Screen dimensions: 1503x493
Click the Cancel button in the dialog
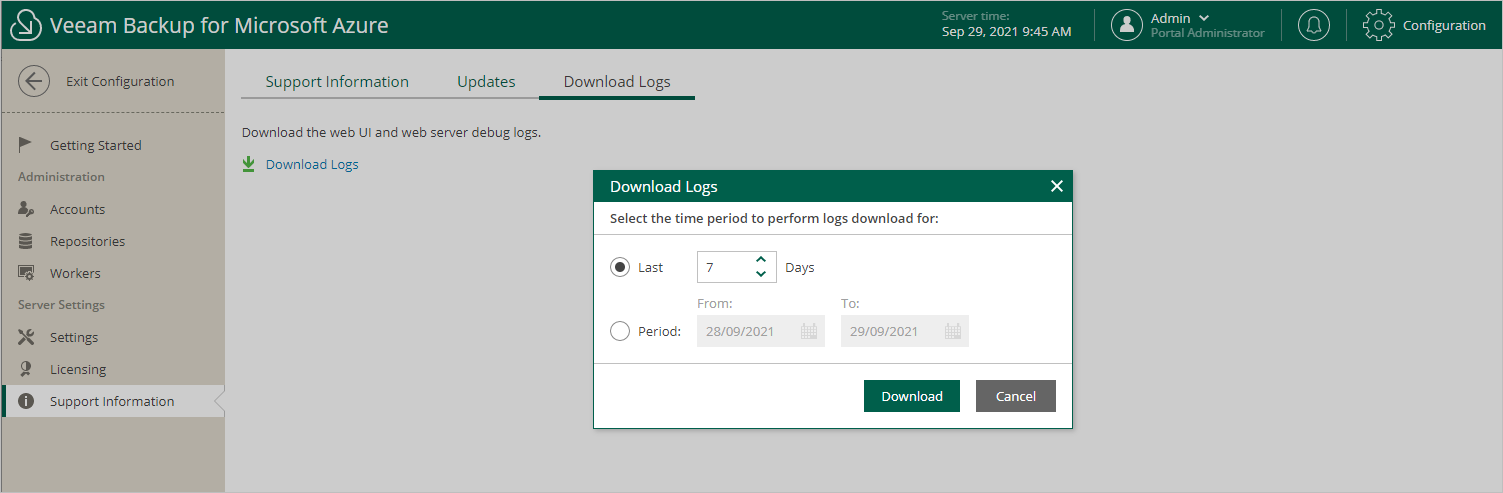pos(1016,396)
